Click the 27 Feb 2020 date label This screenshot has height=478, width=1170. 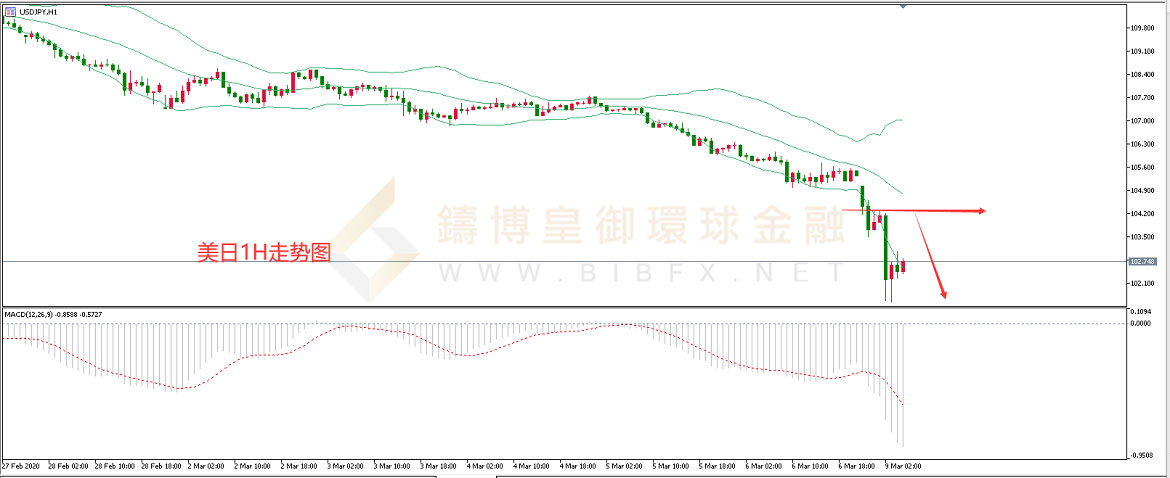pyautogui.click(x=20, y=466)
